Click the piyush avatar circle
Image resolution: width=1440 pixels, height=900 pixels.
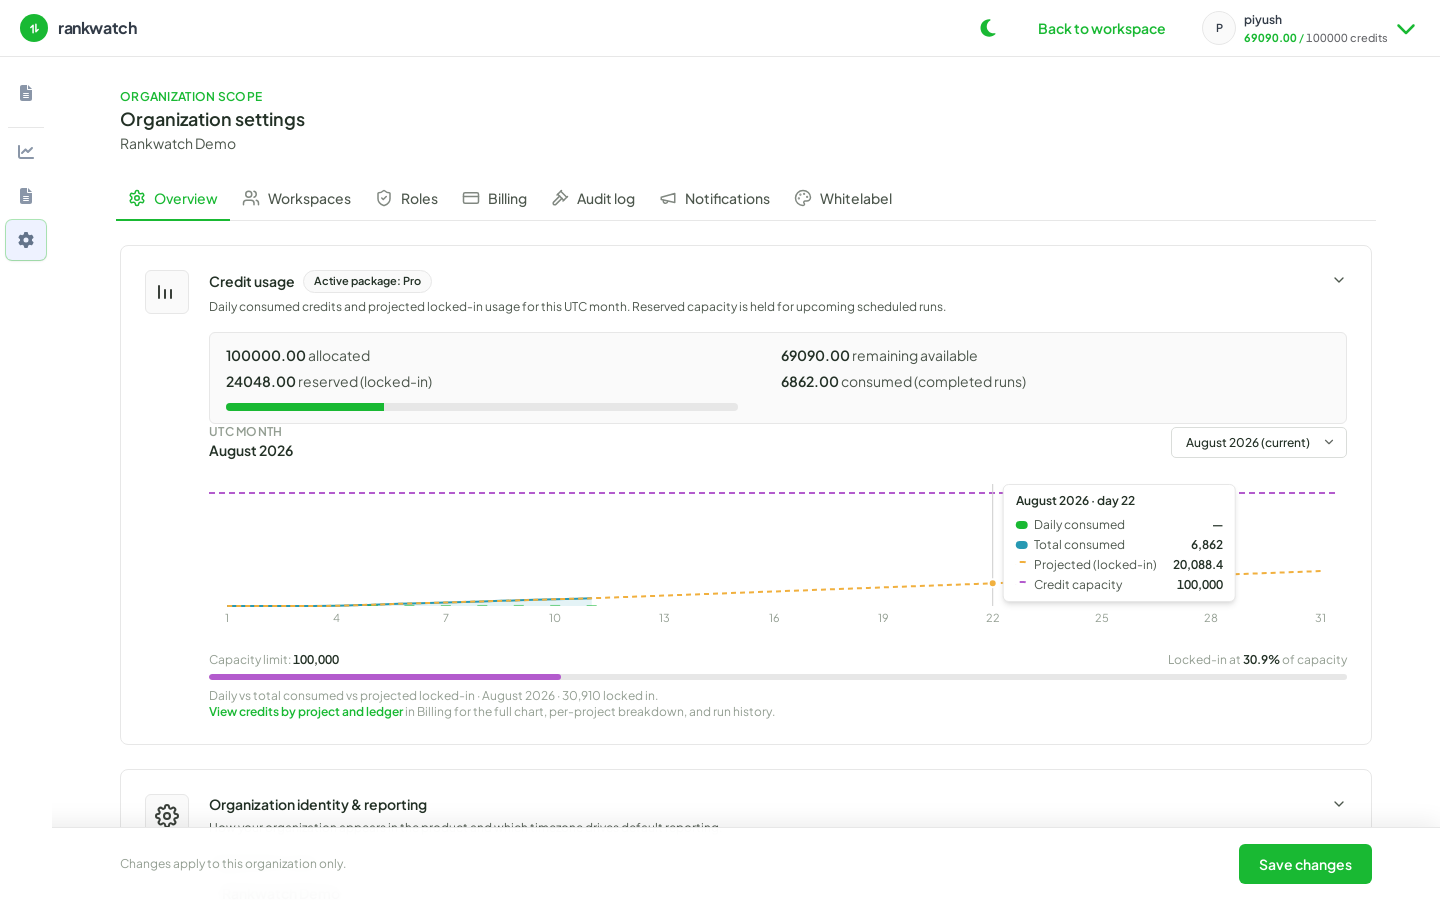(x=1219, y=28)
